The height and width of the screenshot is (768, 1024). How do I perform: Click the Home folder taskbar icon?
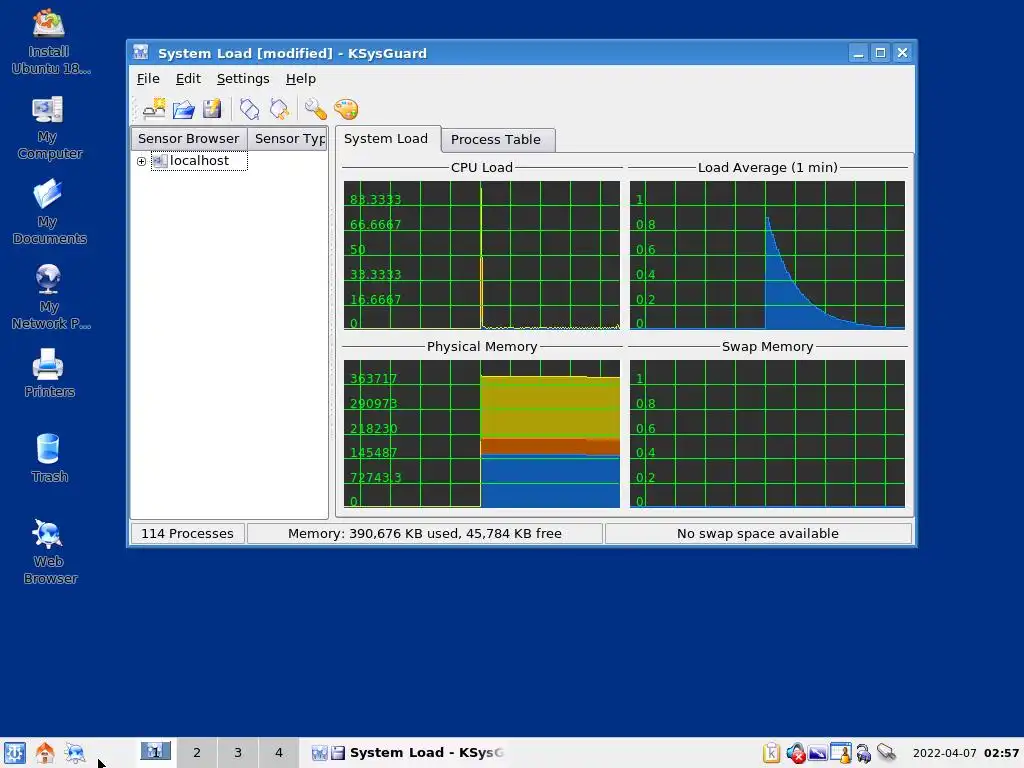(x=45, y=753)
